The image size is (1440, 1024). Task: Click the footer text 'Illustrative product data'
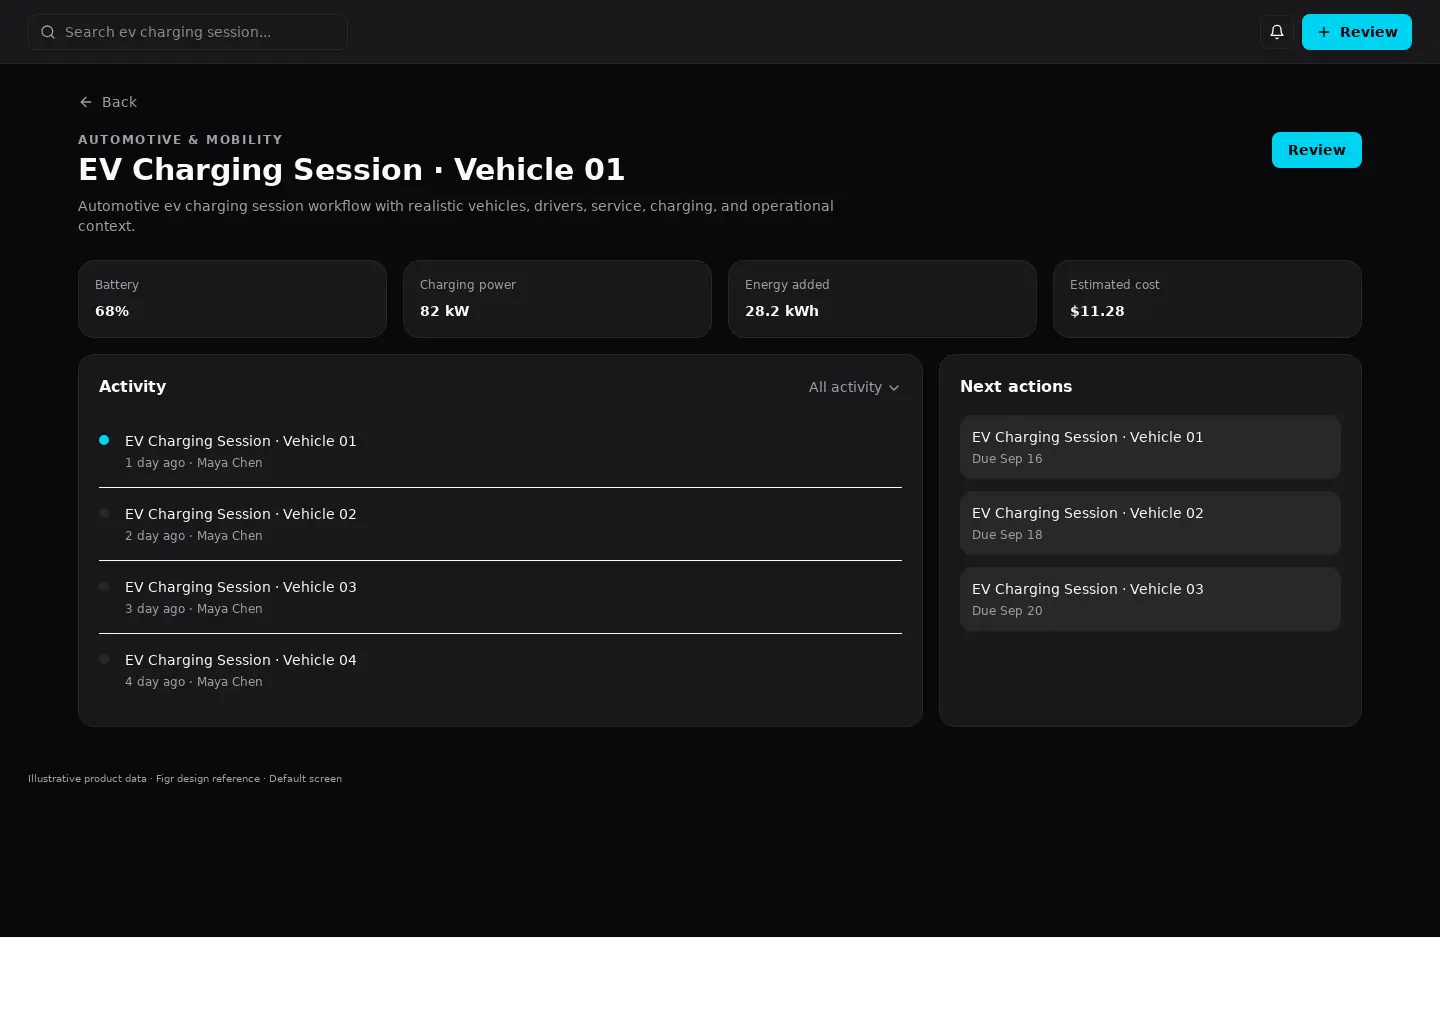tap(87, 779)
